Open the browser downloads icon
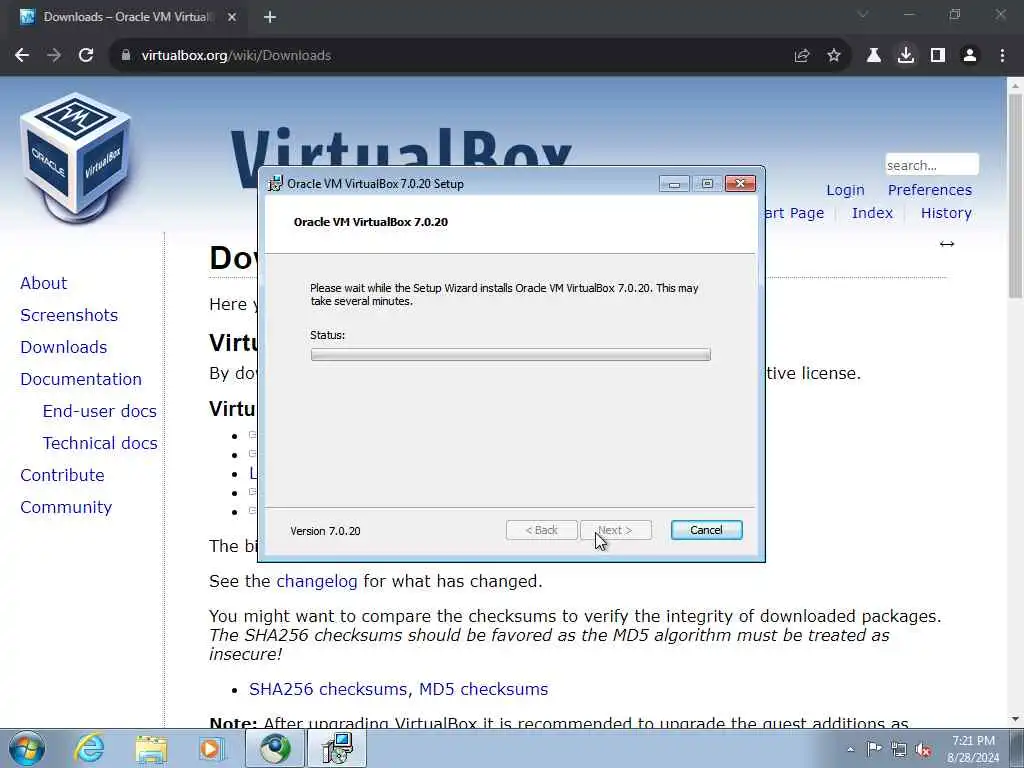Viewport: 1024px width, 768px height. (906, 56)
